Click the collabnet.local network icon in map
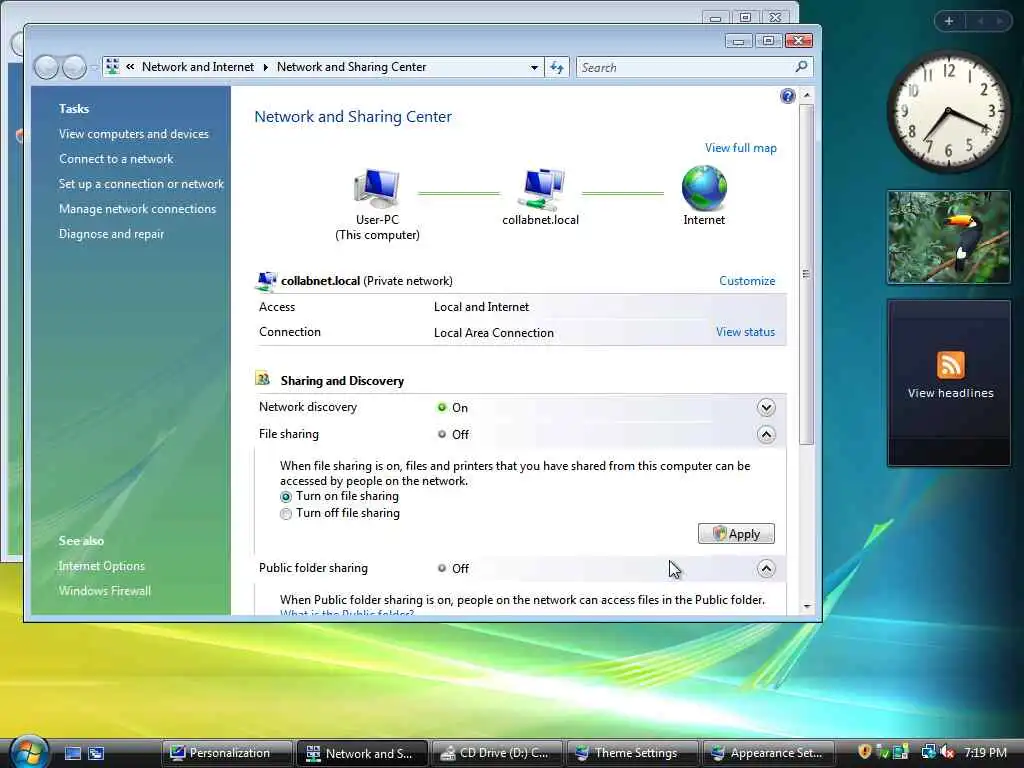Screen dimensions: 1024x768 [x=541, y=189]
